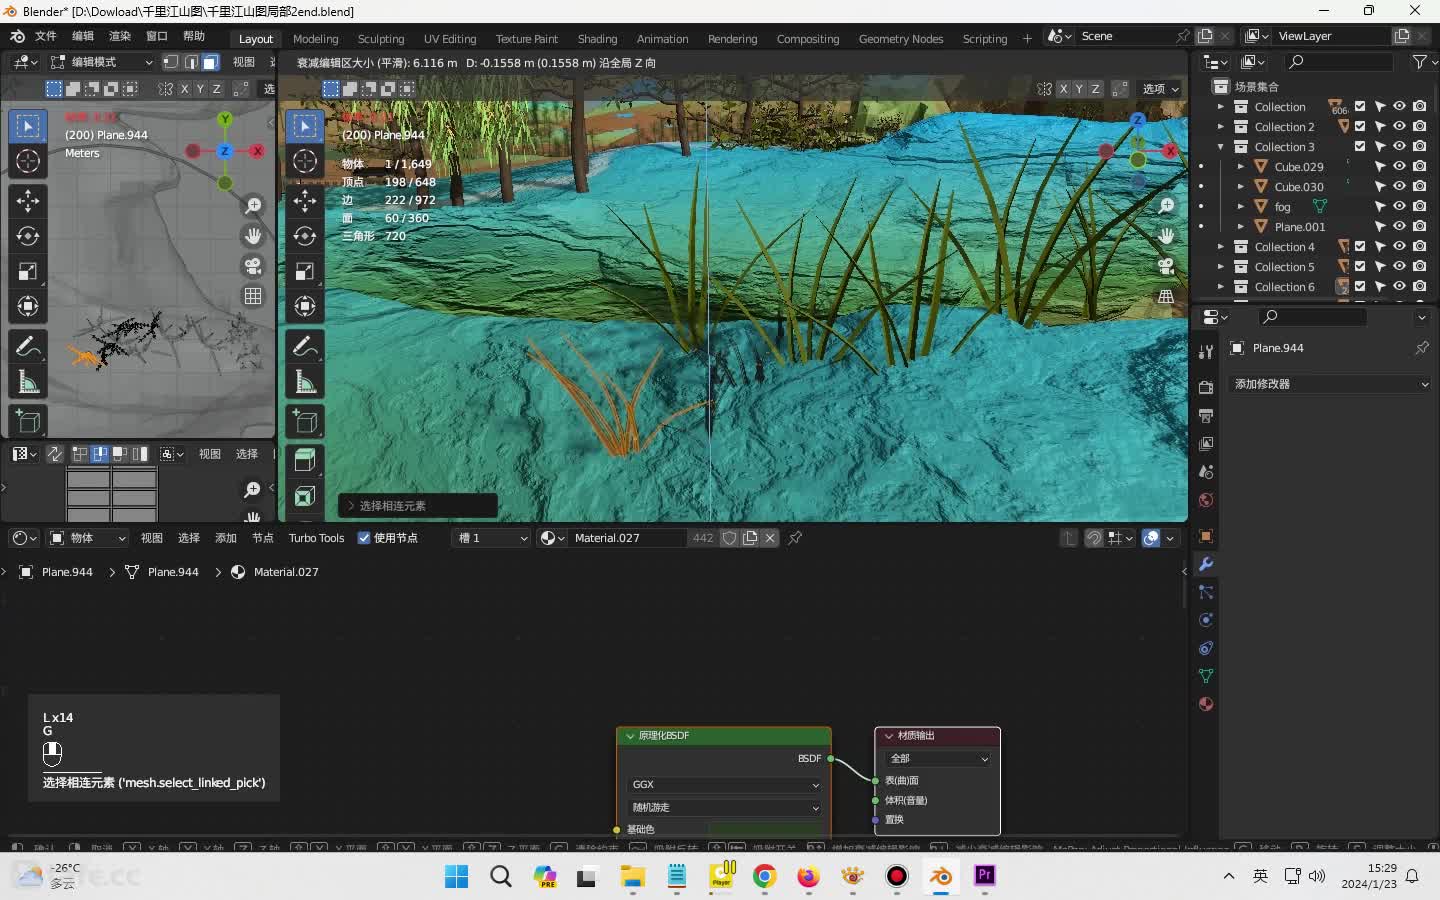
Task: Toggle the fake user shield for Material.027
Action: pyautogui.click(x=730, y=538)
